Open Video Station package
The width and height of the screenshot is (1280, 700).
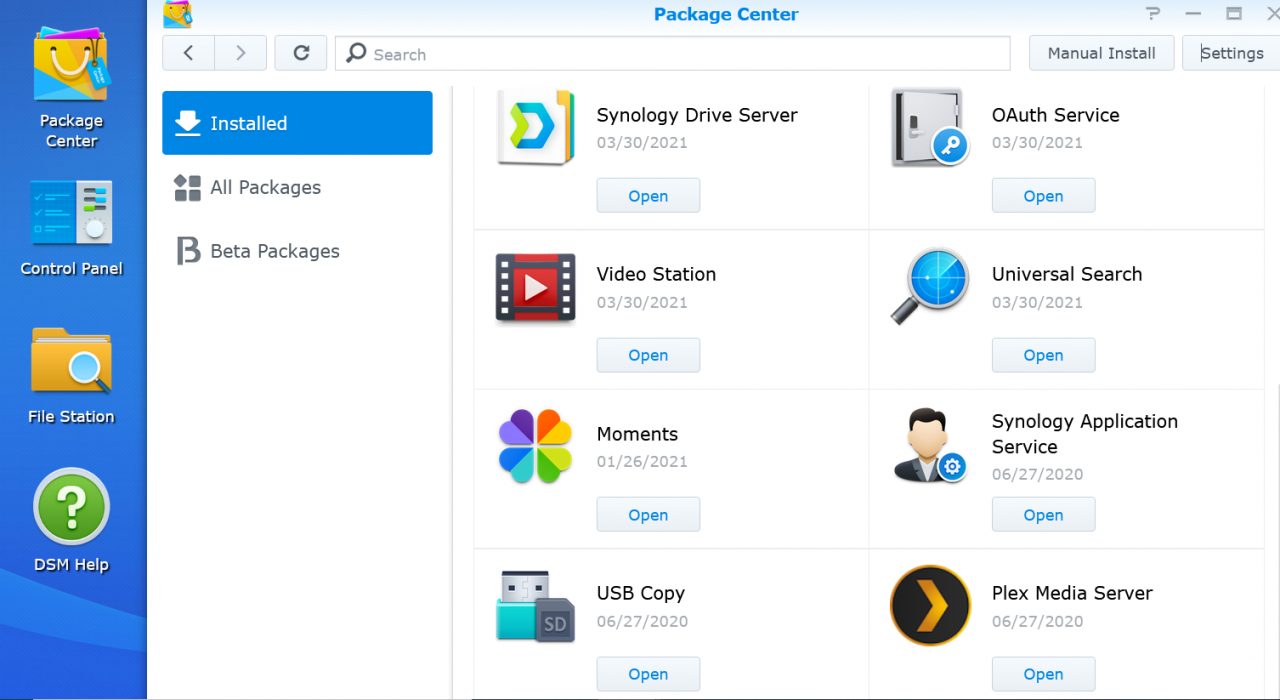click(648, 355)
